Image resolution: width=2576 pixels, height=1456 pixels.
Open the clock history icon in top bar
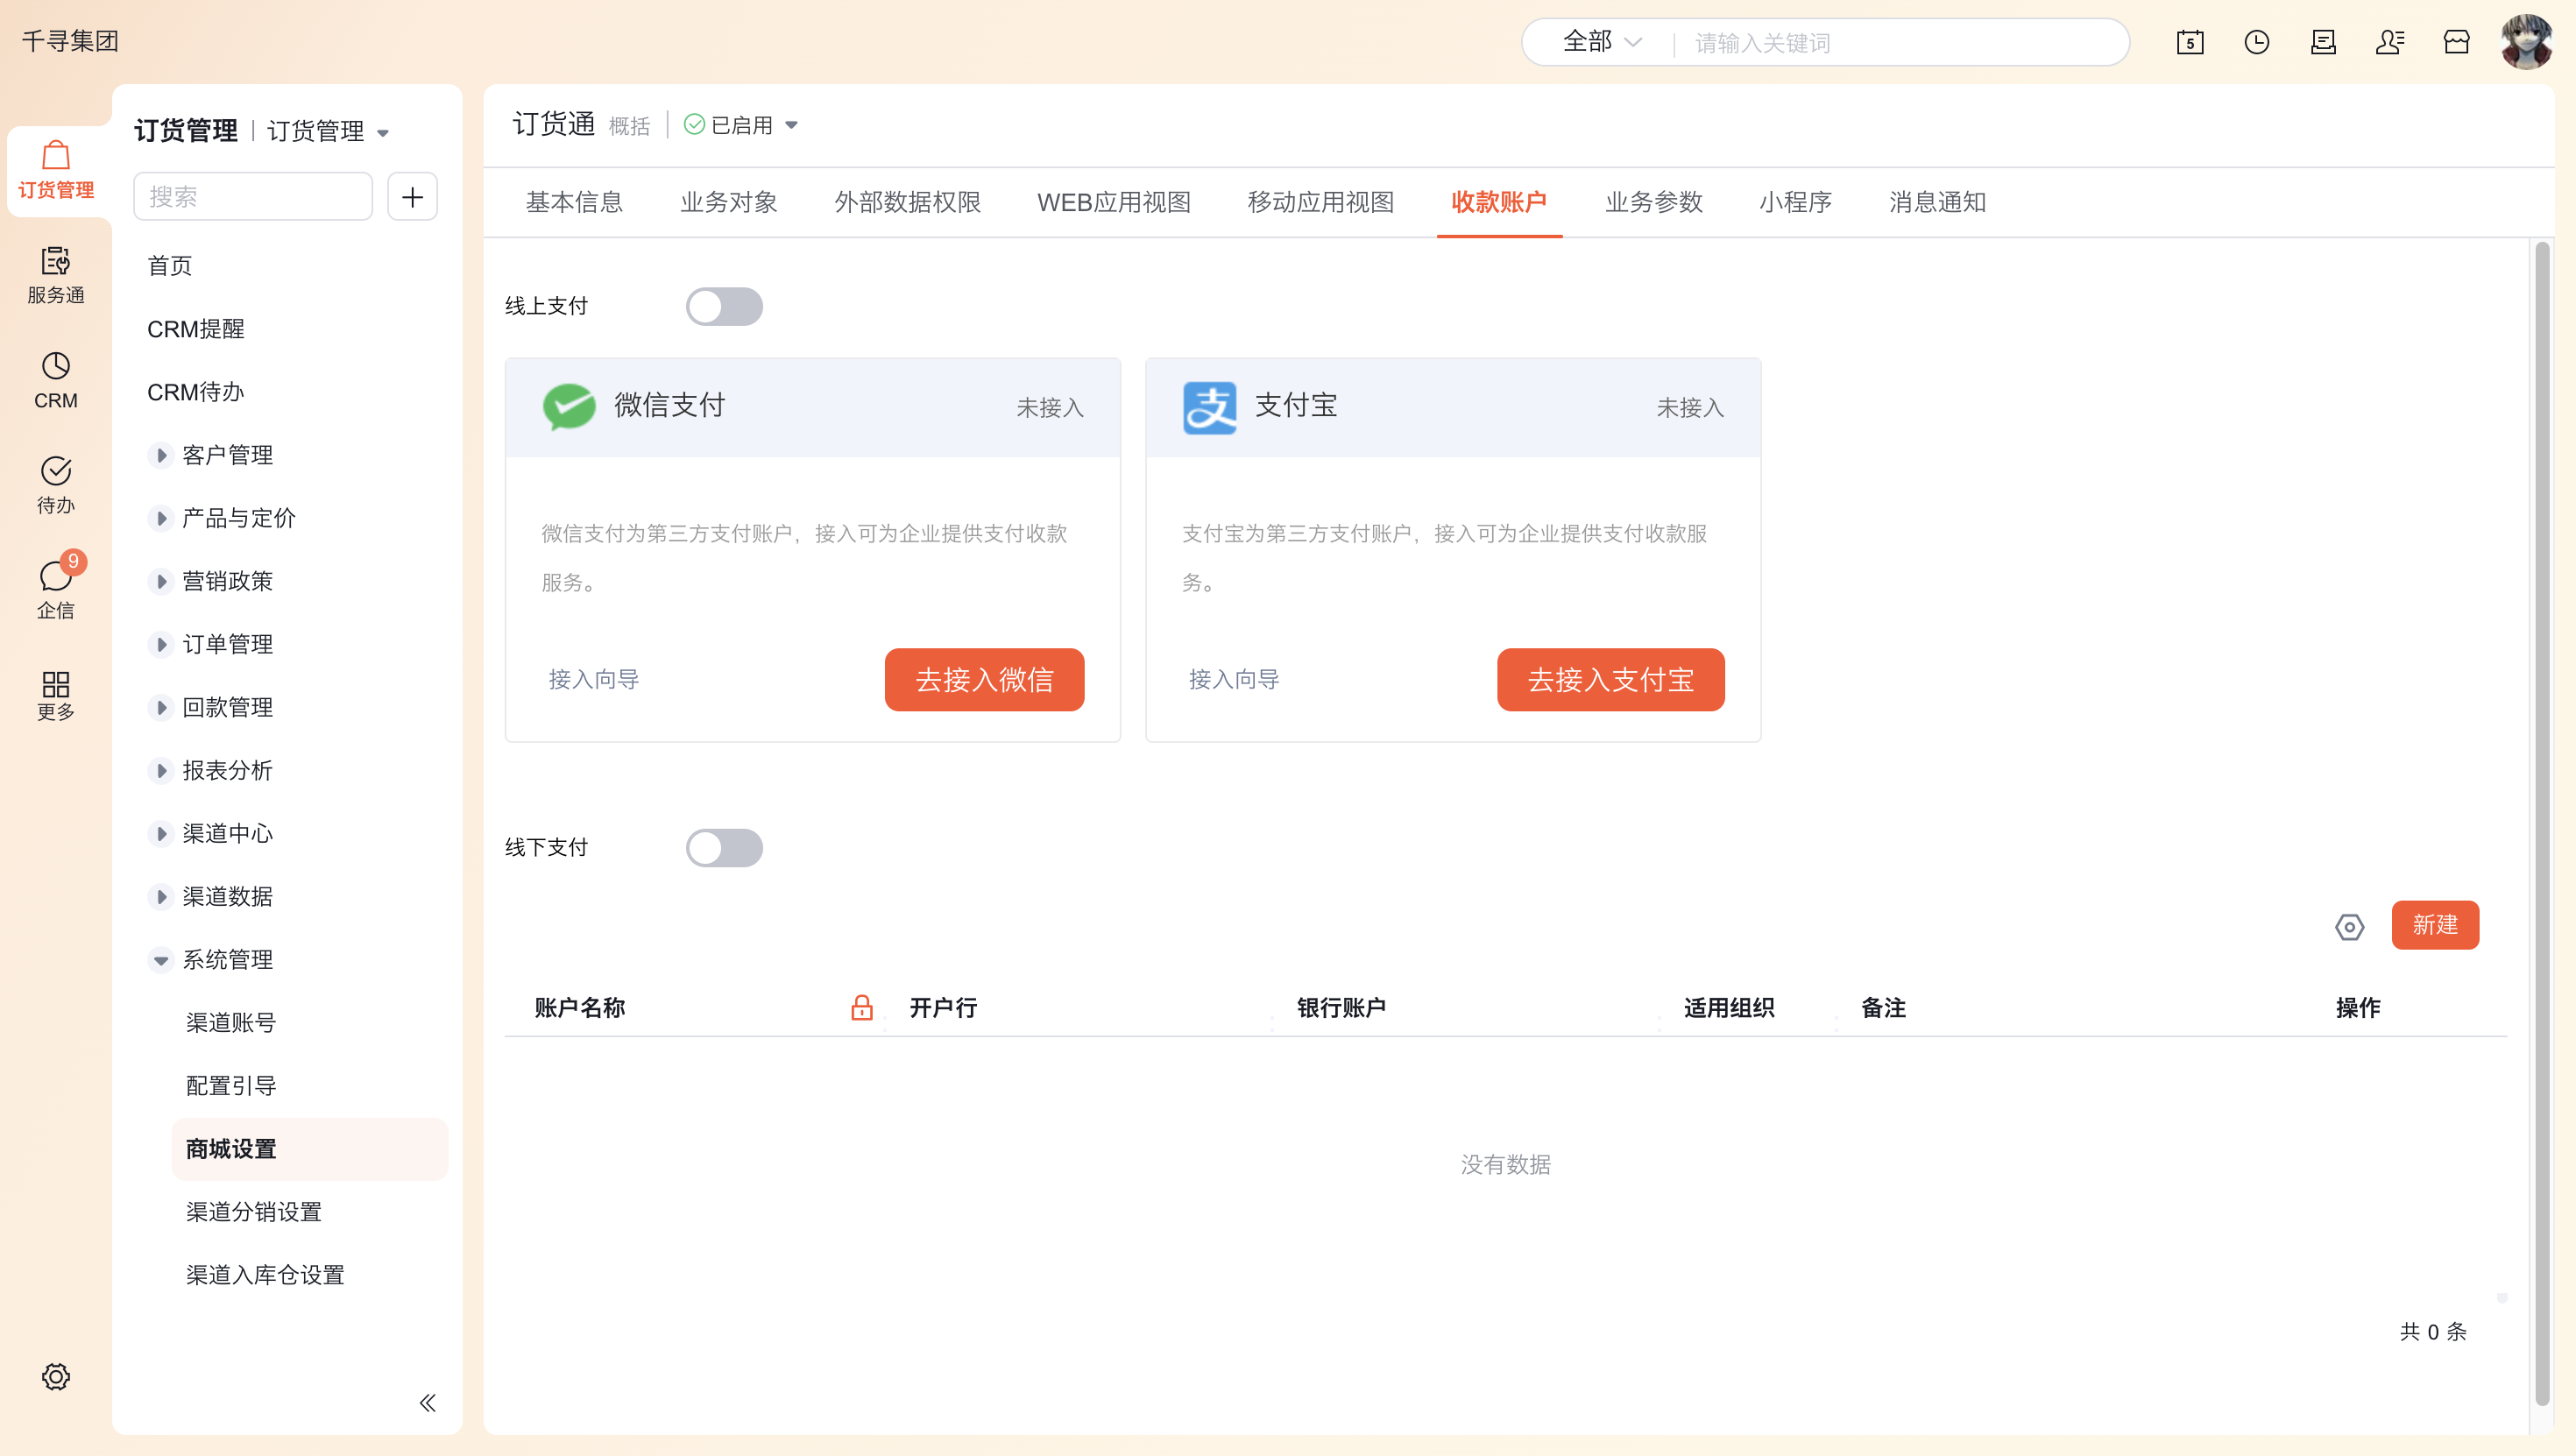click(x=2257, y=42)
